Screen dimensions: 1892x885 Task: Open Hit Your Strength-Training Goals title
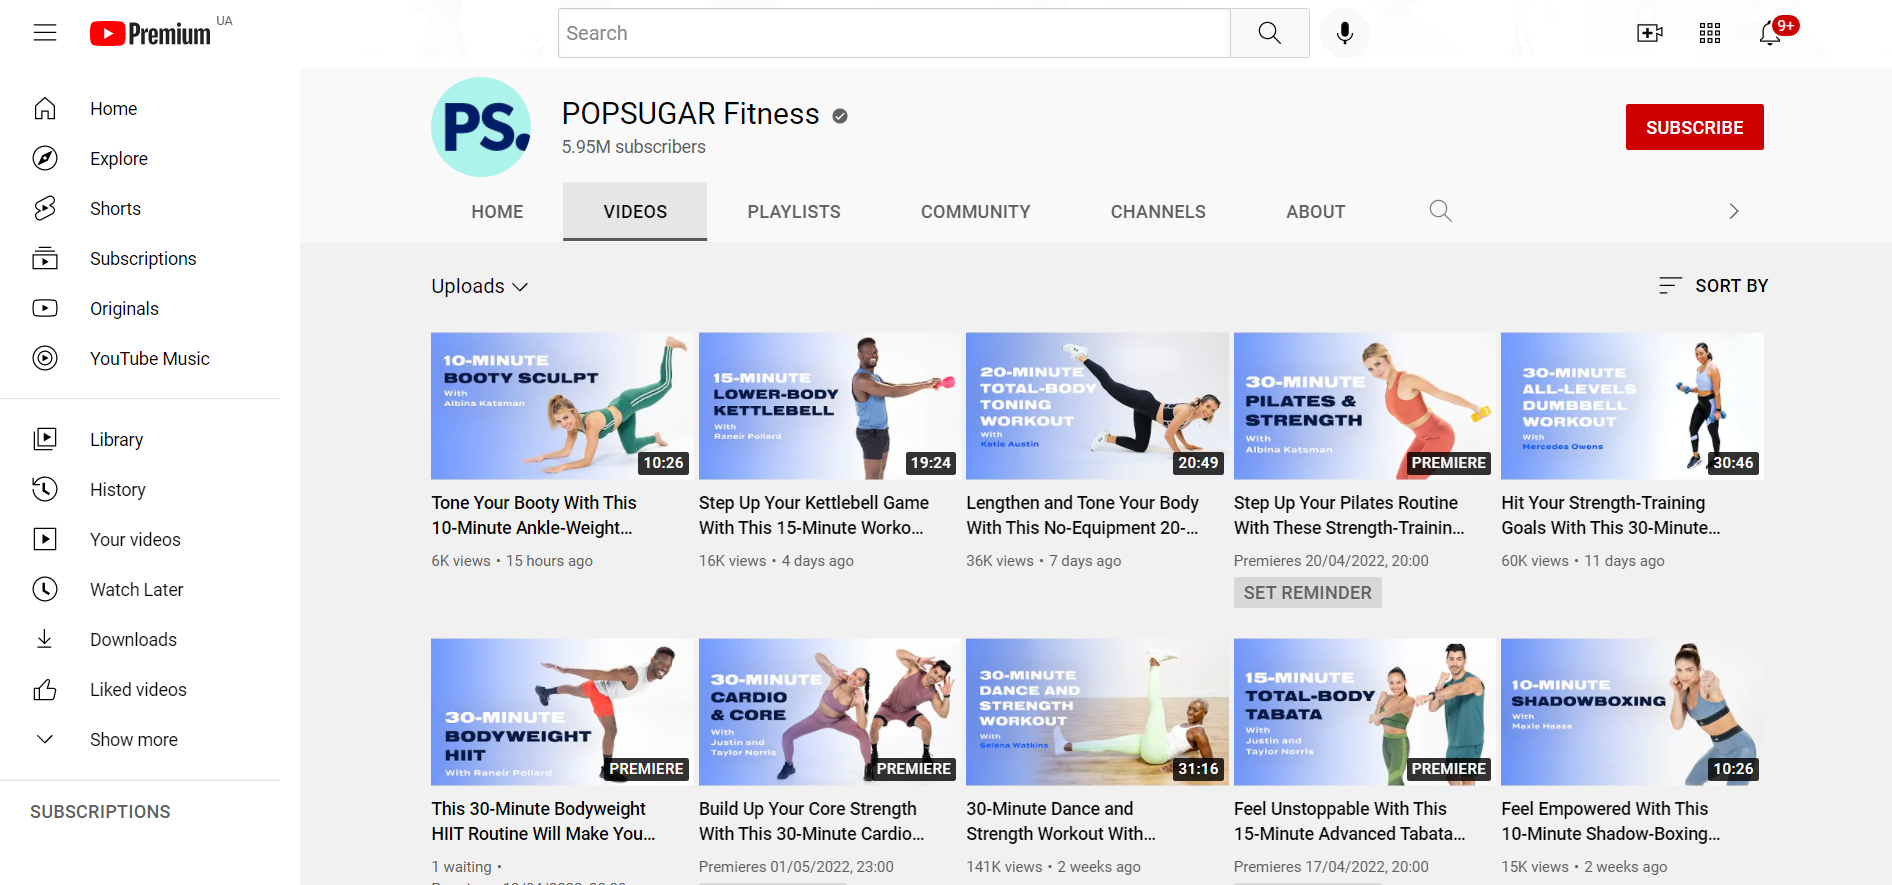coord(1610,515)
